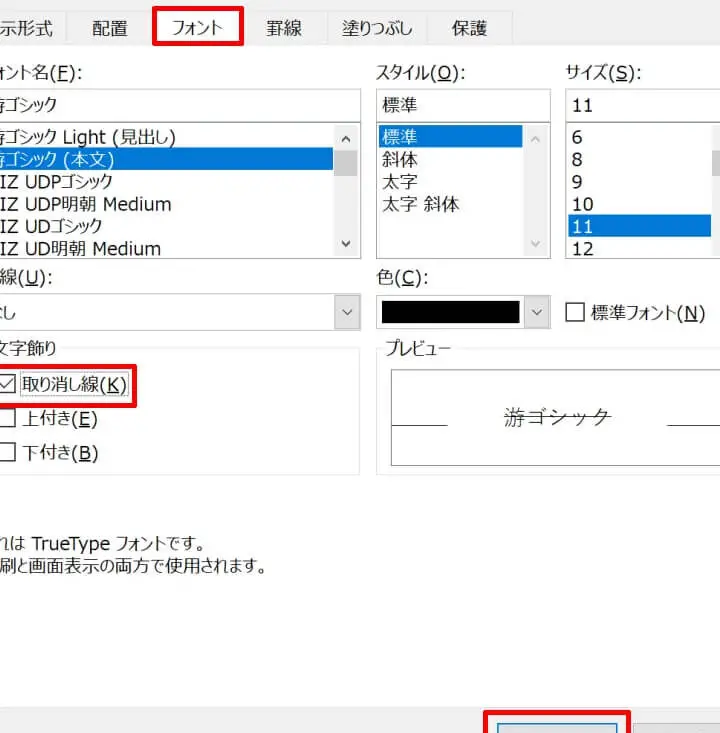The image size is (720, 733).
Task: Select 標準 style in list
Action: click(450, 137)
